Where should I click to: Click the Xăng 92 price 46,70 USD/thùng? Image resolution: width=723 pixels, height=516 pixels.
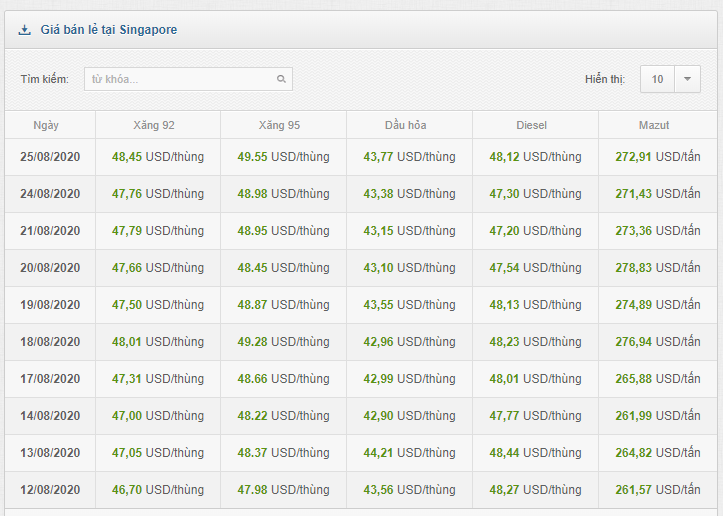coord(158,490)
